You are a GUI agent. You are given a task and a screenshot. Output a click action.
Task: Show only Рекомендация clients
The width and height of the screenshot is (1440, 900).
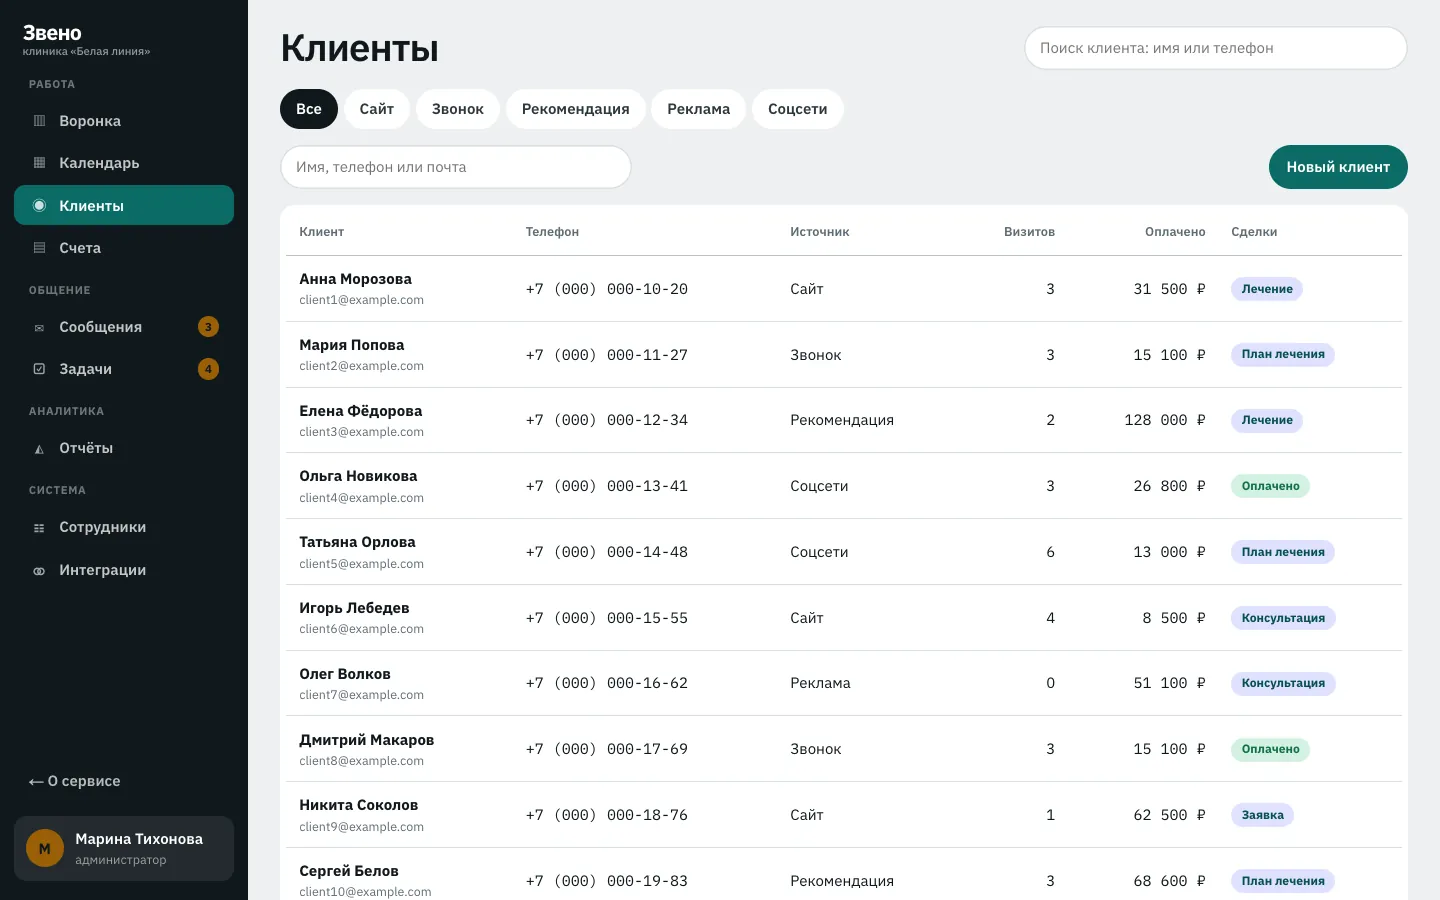576,109
